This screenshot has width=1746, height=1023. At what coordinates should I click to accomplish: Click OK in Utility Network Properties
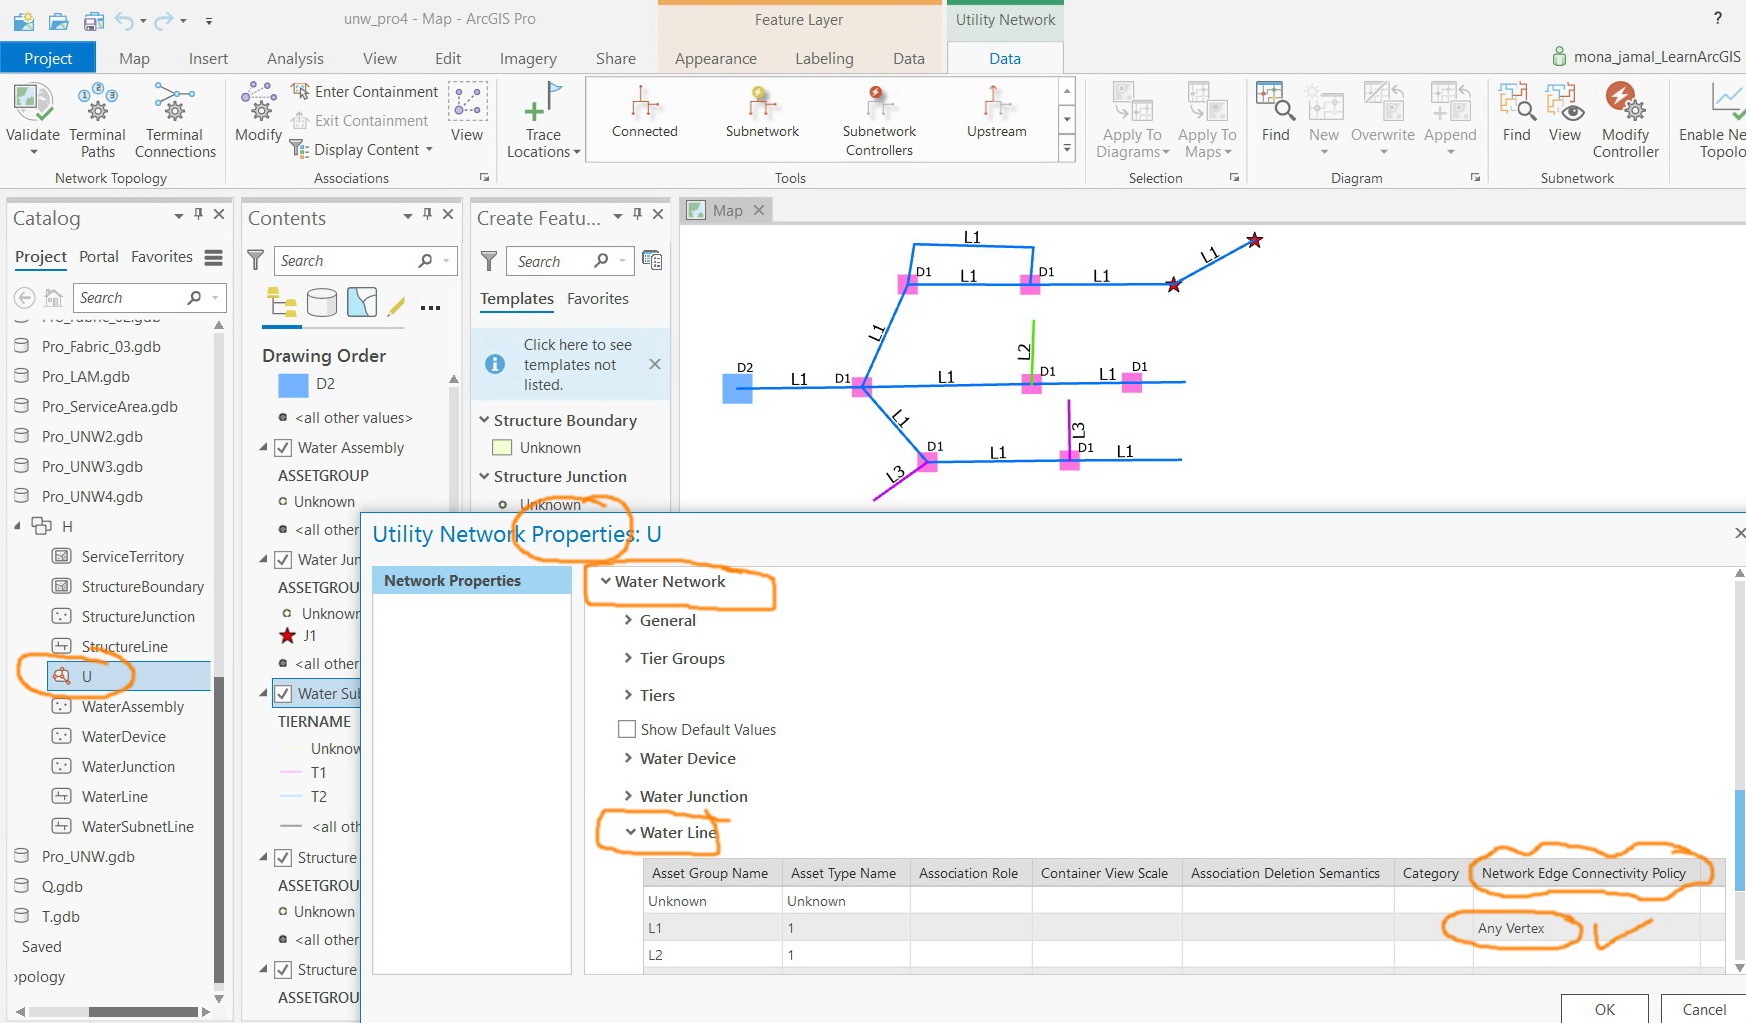[x=1604, y=1009]
